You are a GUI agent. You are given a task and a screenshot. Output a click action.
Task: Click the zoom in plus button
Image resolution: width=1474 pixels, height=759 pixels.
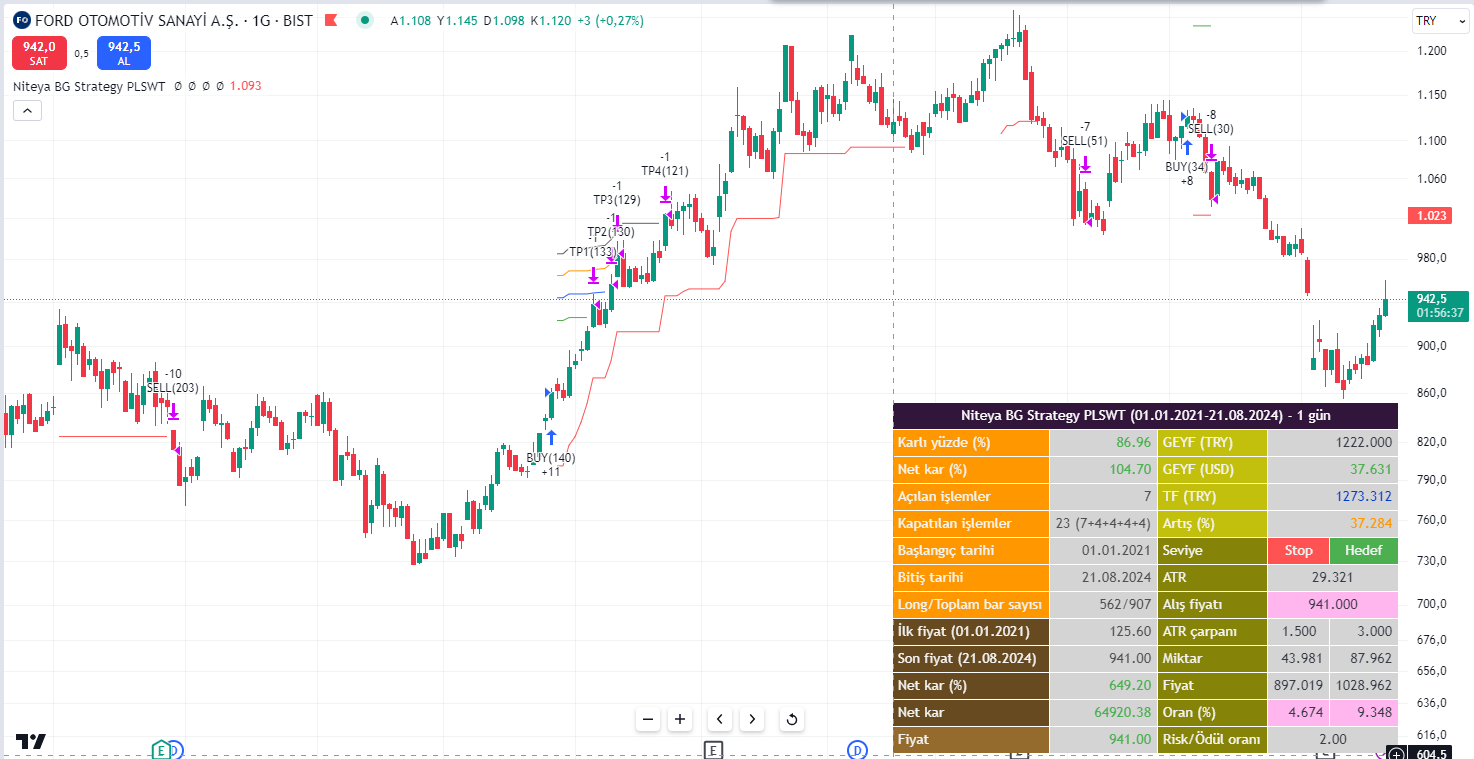(x=680, y=718)
